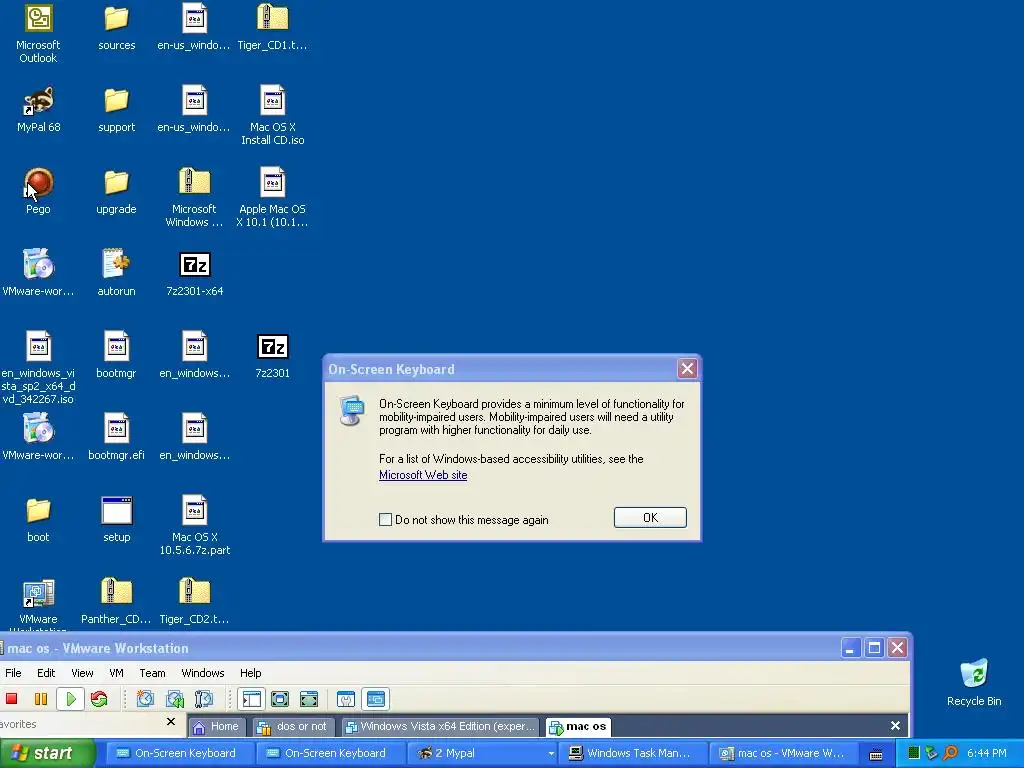Select the VMware Workstation desktop shortcut

(38, 604)
